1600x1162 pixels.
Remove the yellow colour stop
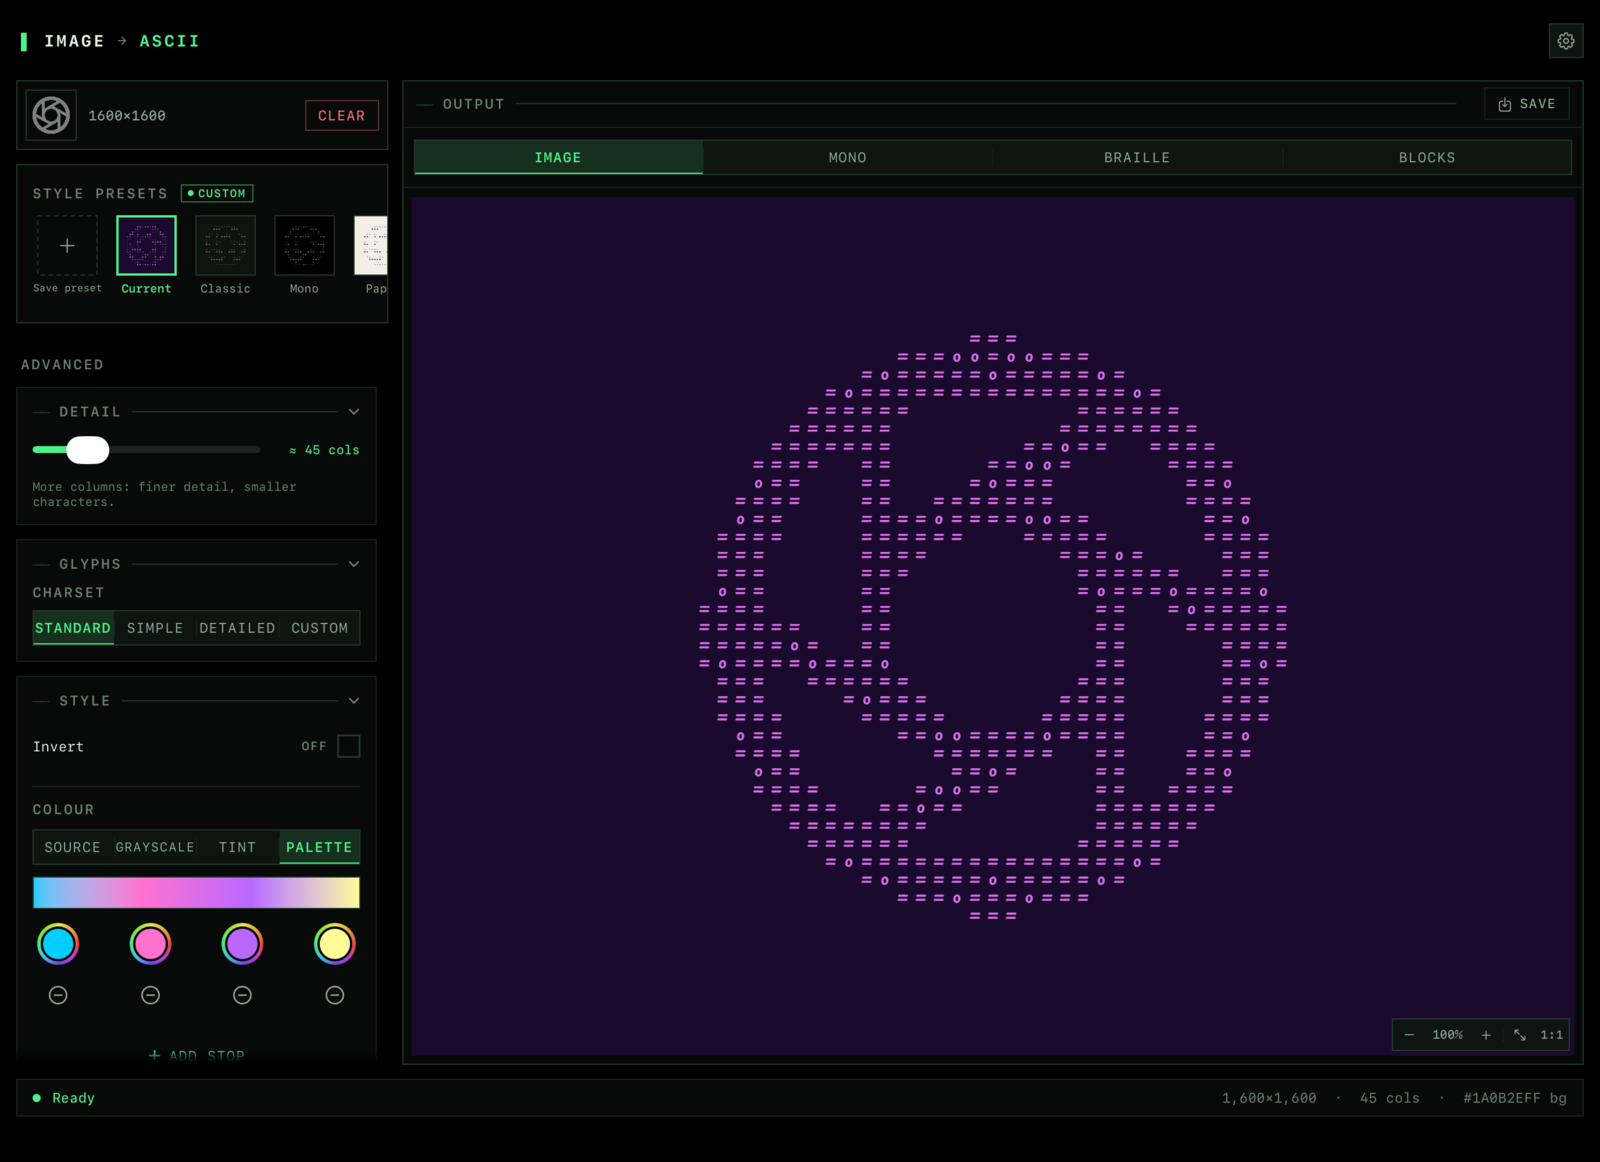[x=335, y=995]
